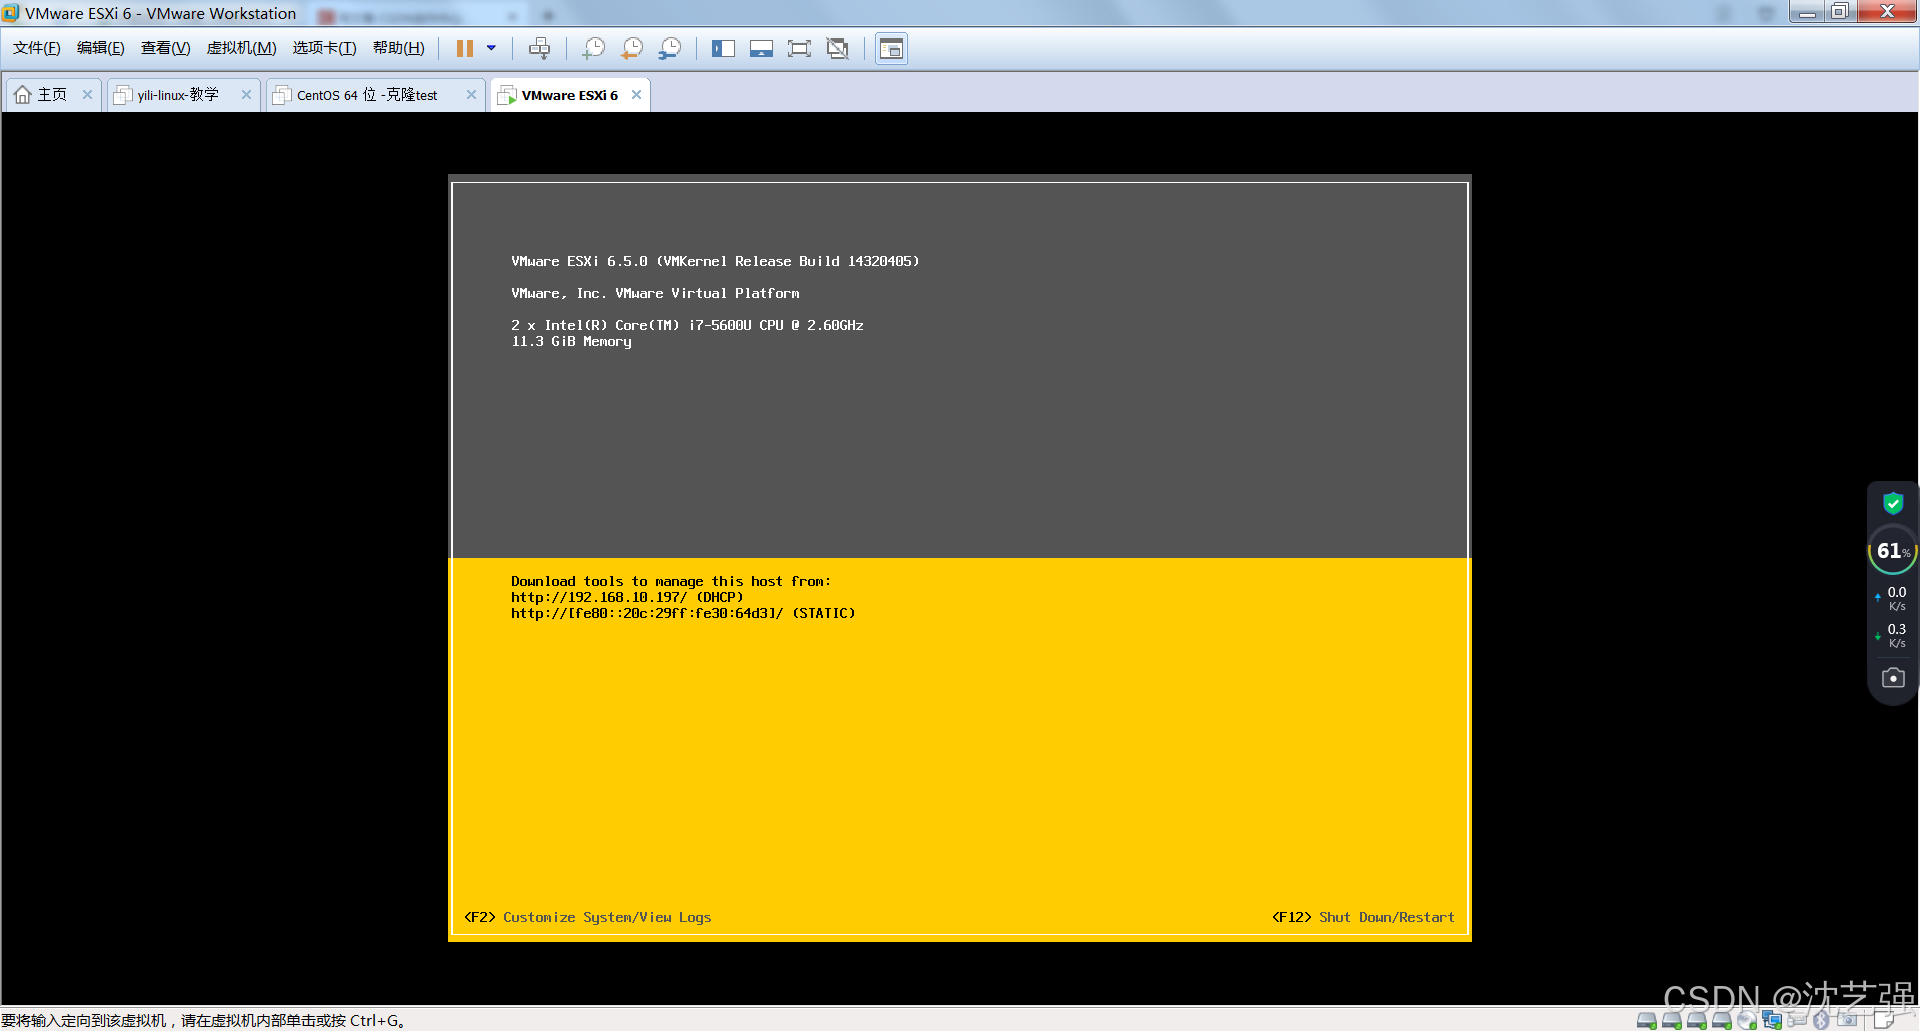Viewport: 1920px width, 1032px height.
Task: Click the ESXi 6.5.0 build version line
Action: [715, 261]
